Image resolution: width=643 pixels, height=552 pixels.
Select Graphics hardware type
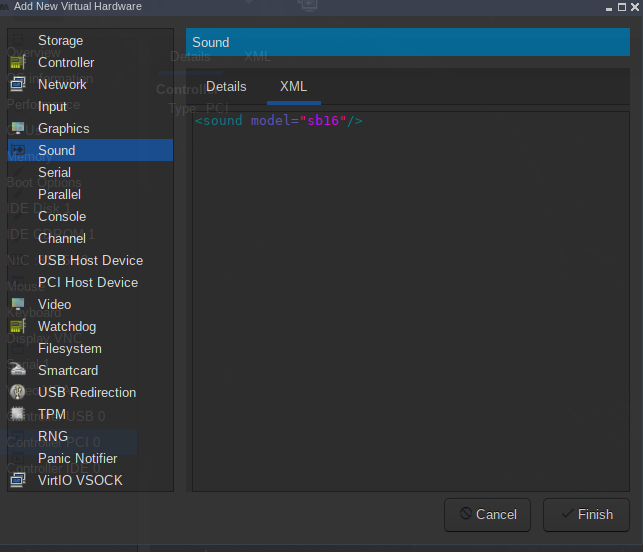coord(90,128)
